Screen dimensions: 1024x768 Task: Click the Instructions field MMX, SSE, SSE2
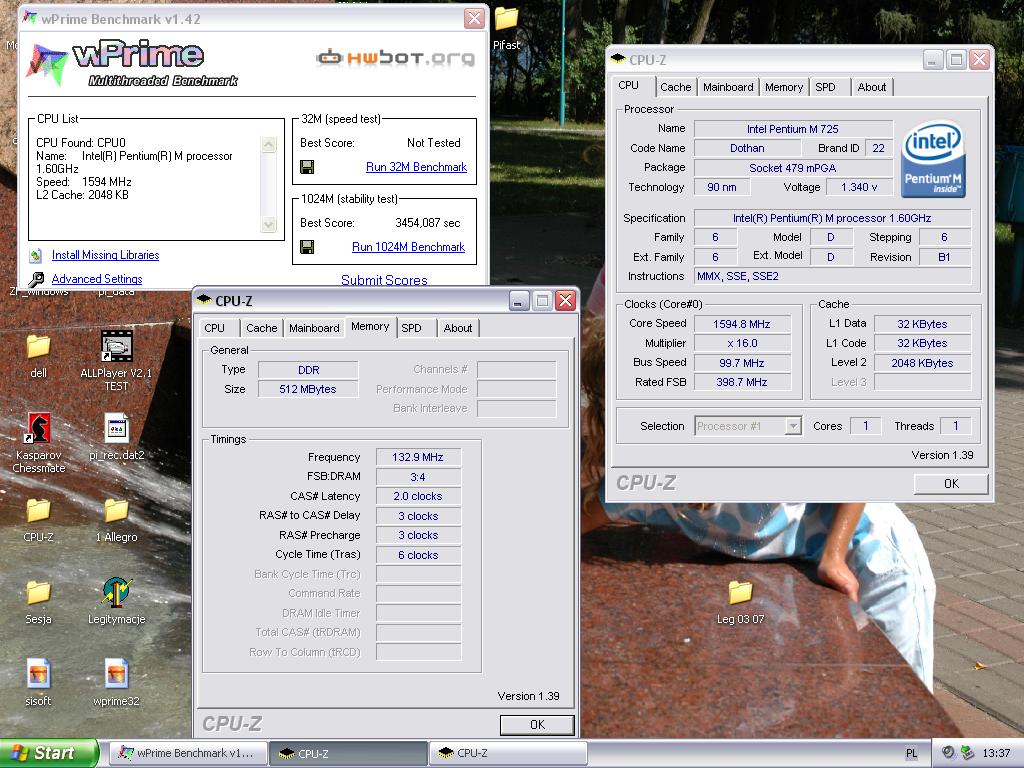coord(831,276)
